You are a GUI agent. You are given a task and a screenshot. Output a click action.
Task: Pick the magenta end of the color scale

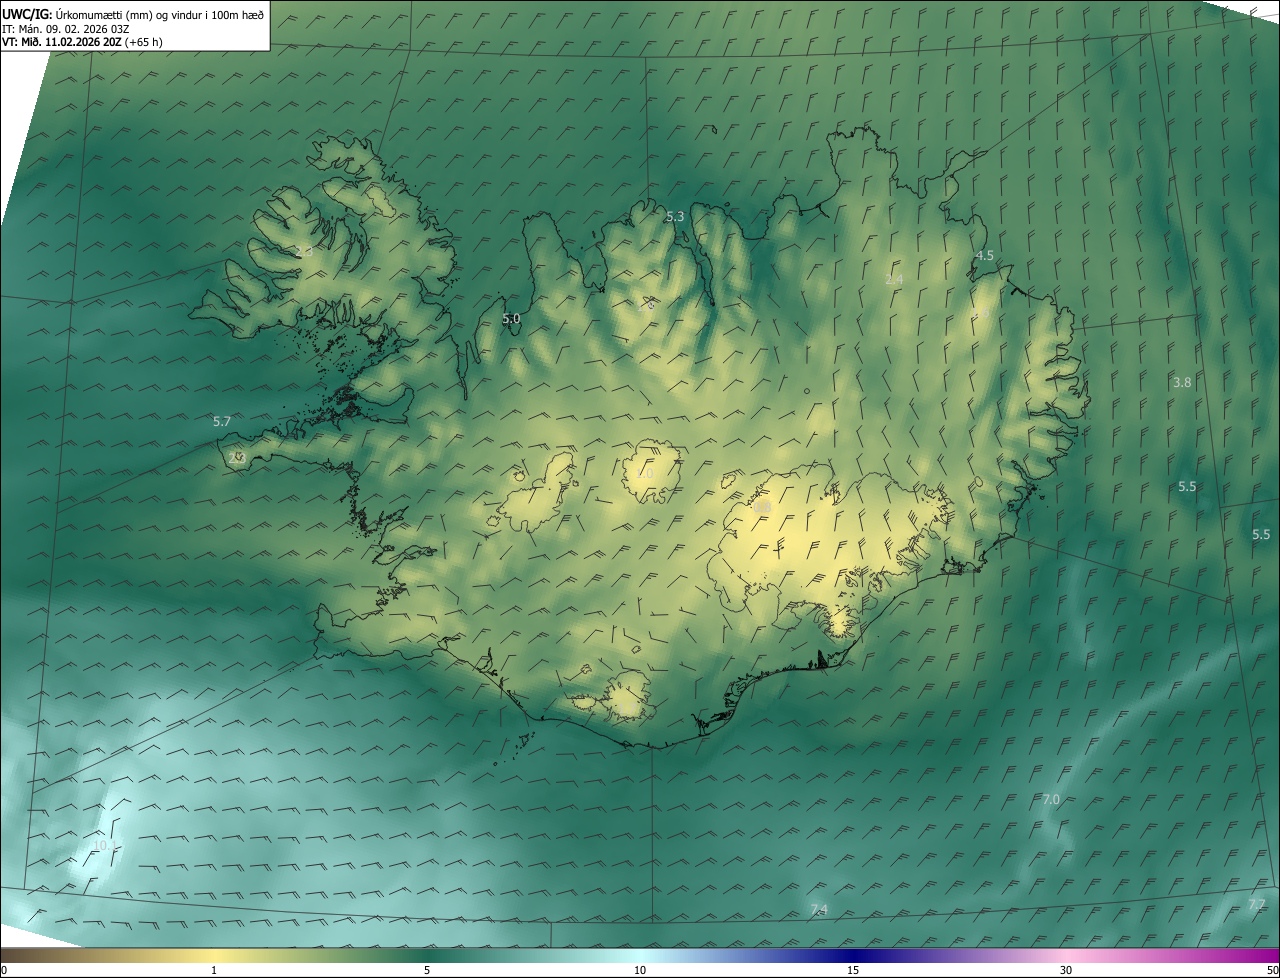pos(1260,955)
